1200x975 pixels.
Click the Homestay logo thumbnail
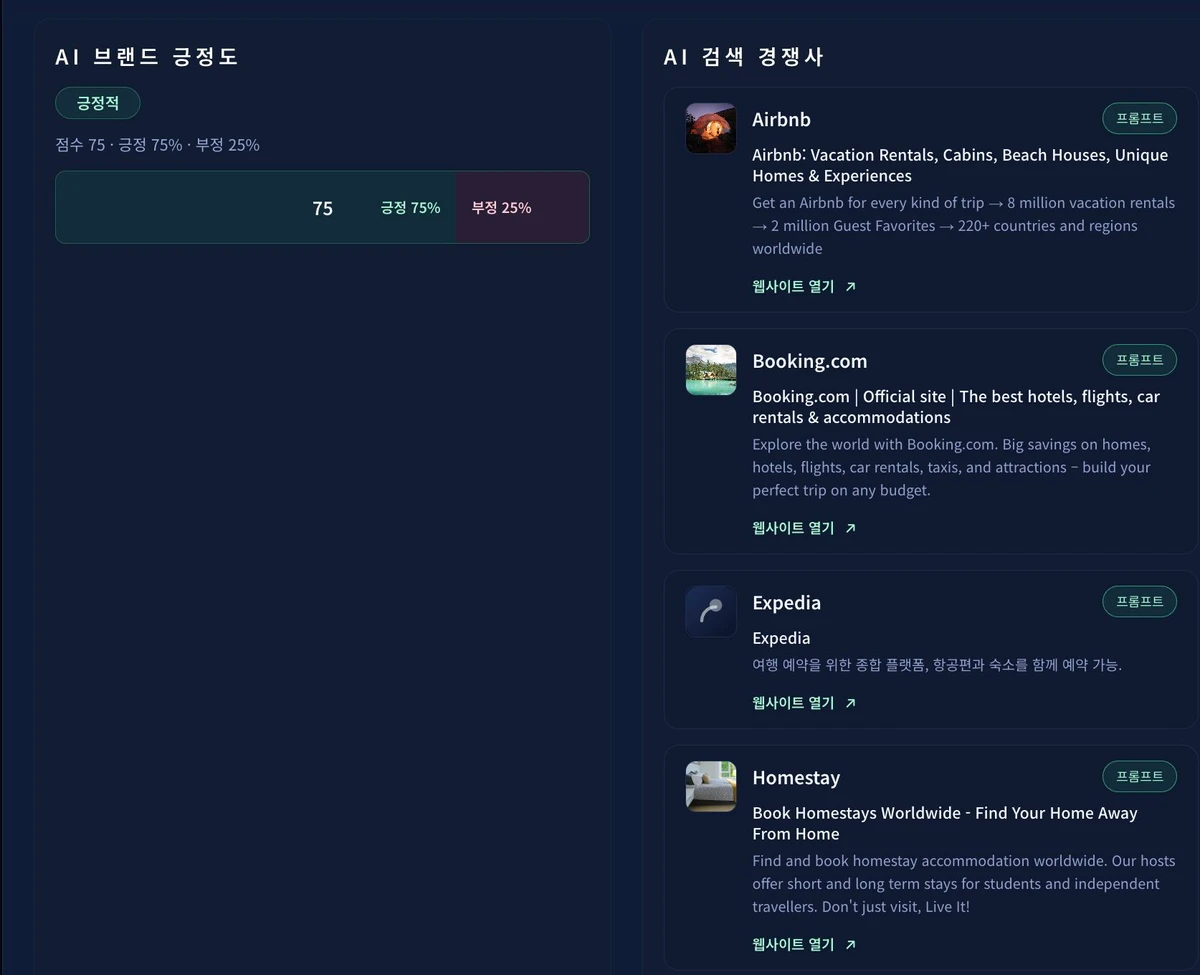(711, 787)
